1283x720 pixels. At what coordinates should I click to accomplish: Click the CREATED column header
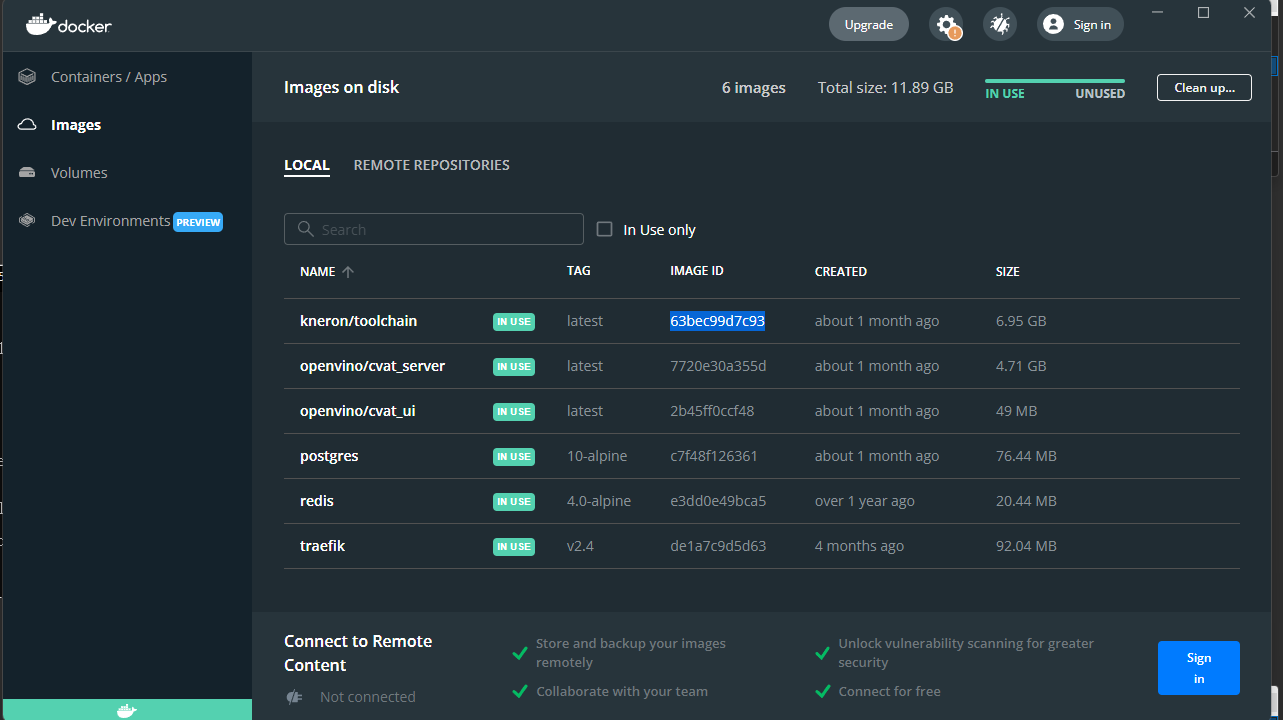(841, 271)
